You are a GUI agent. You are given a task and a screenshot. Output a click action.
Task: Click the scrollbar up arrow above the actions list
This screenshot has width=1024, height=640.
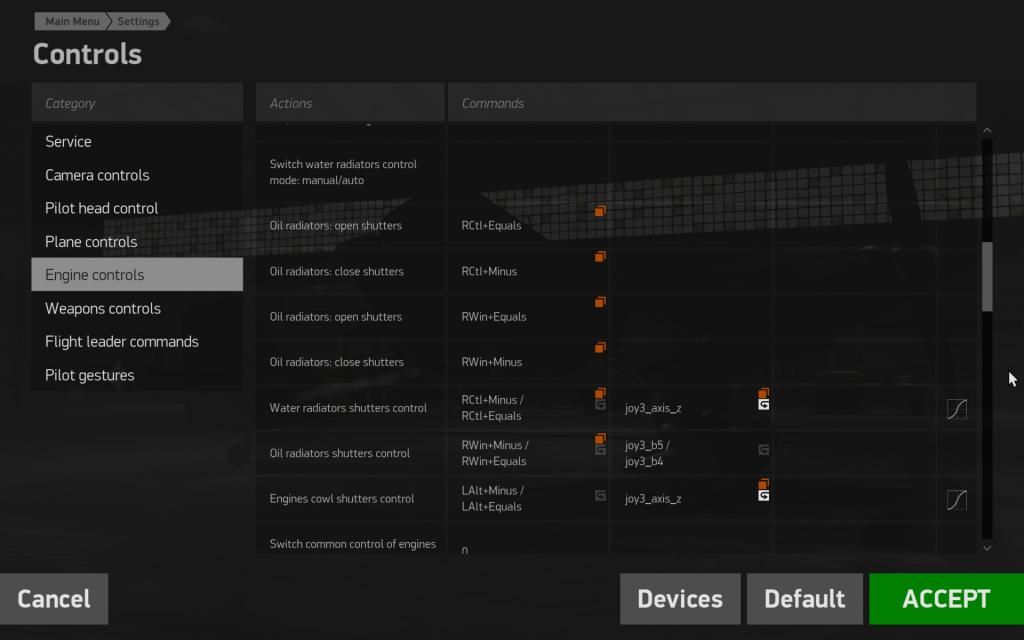click(x=987, y=130)
